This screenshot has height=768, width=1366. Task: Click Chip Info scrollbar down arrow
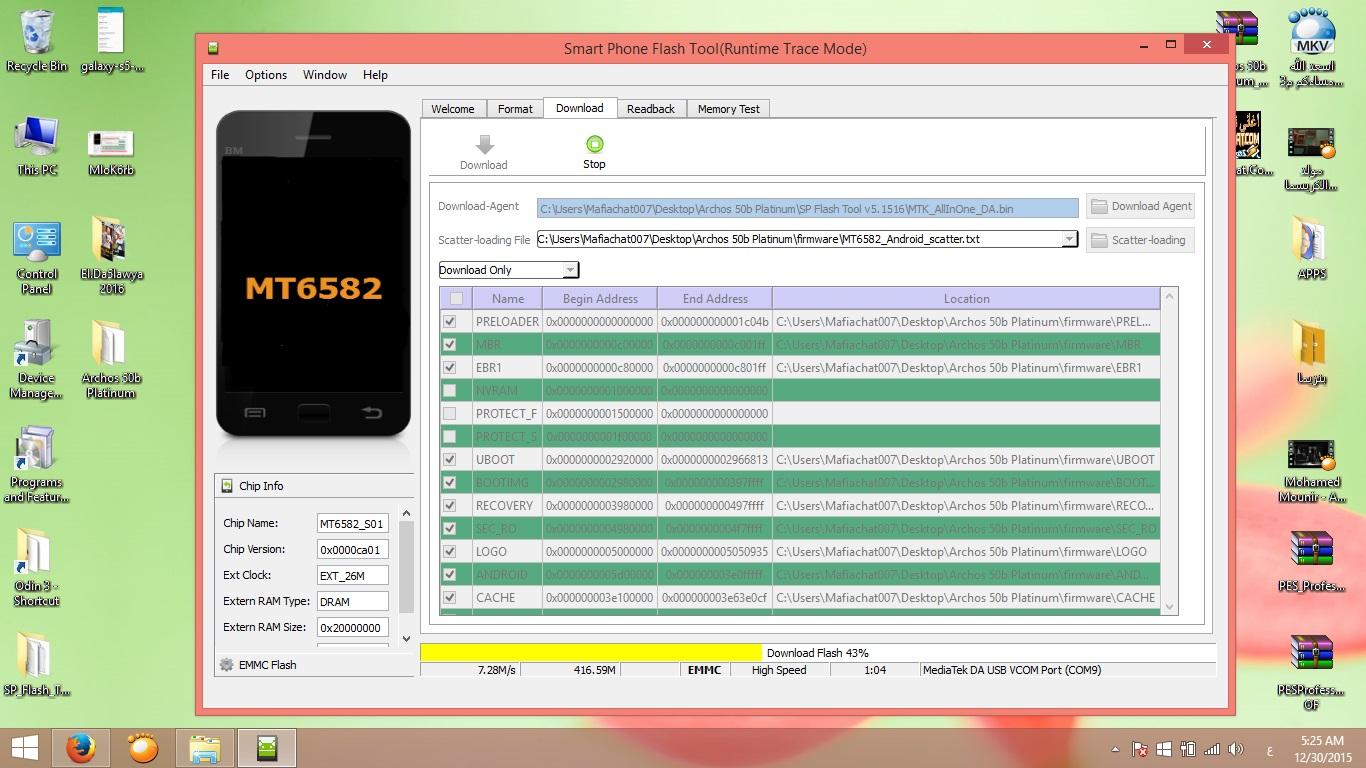(406, 638)
